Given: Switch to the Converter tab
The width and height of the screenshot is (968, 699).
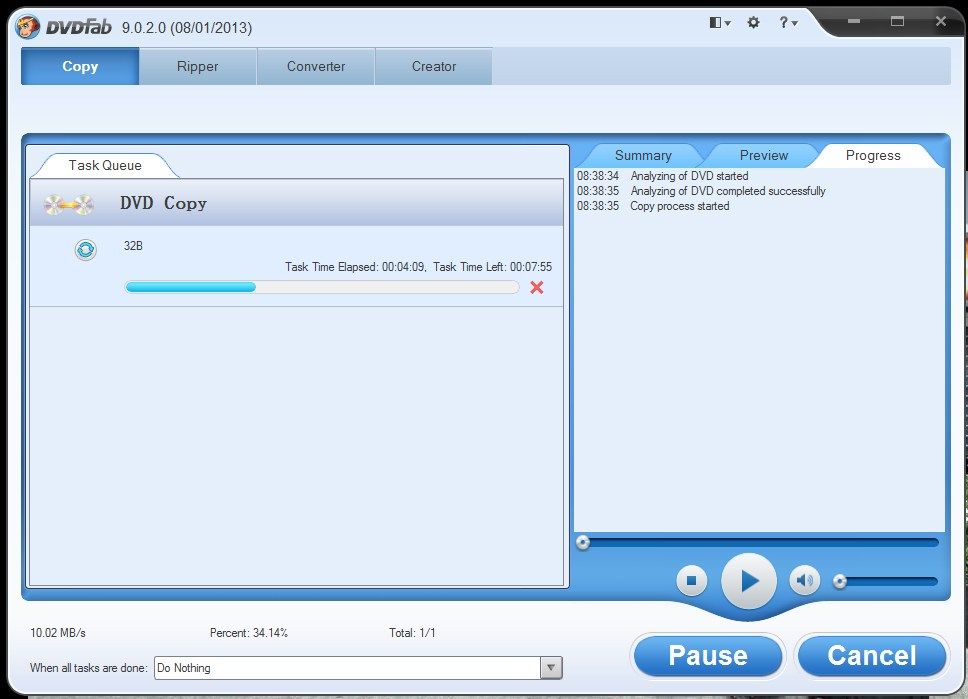Looking at the screenshot, I should pos(315,67).
